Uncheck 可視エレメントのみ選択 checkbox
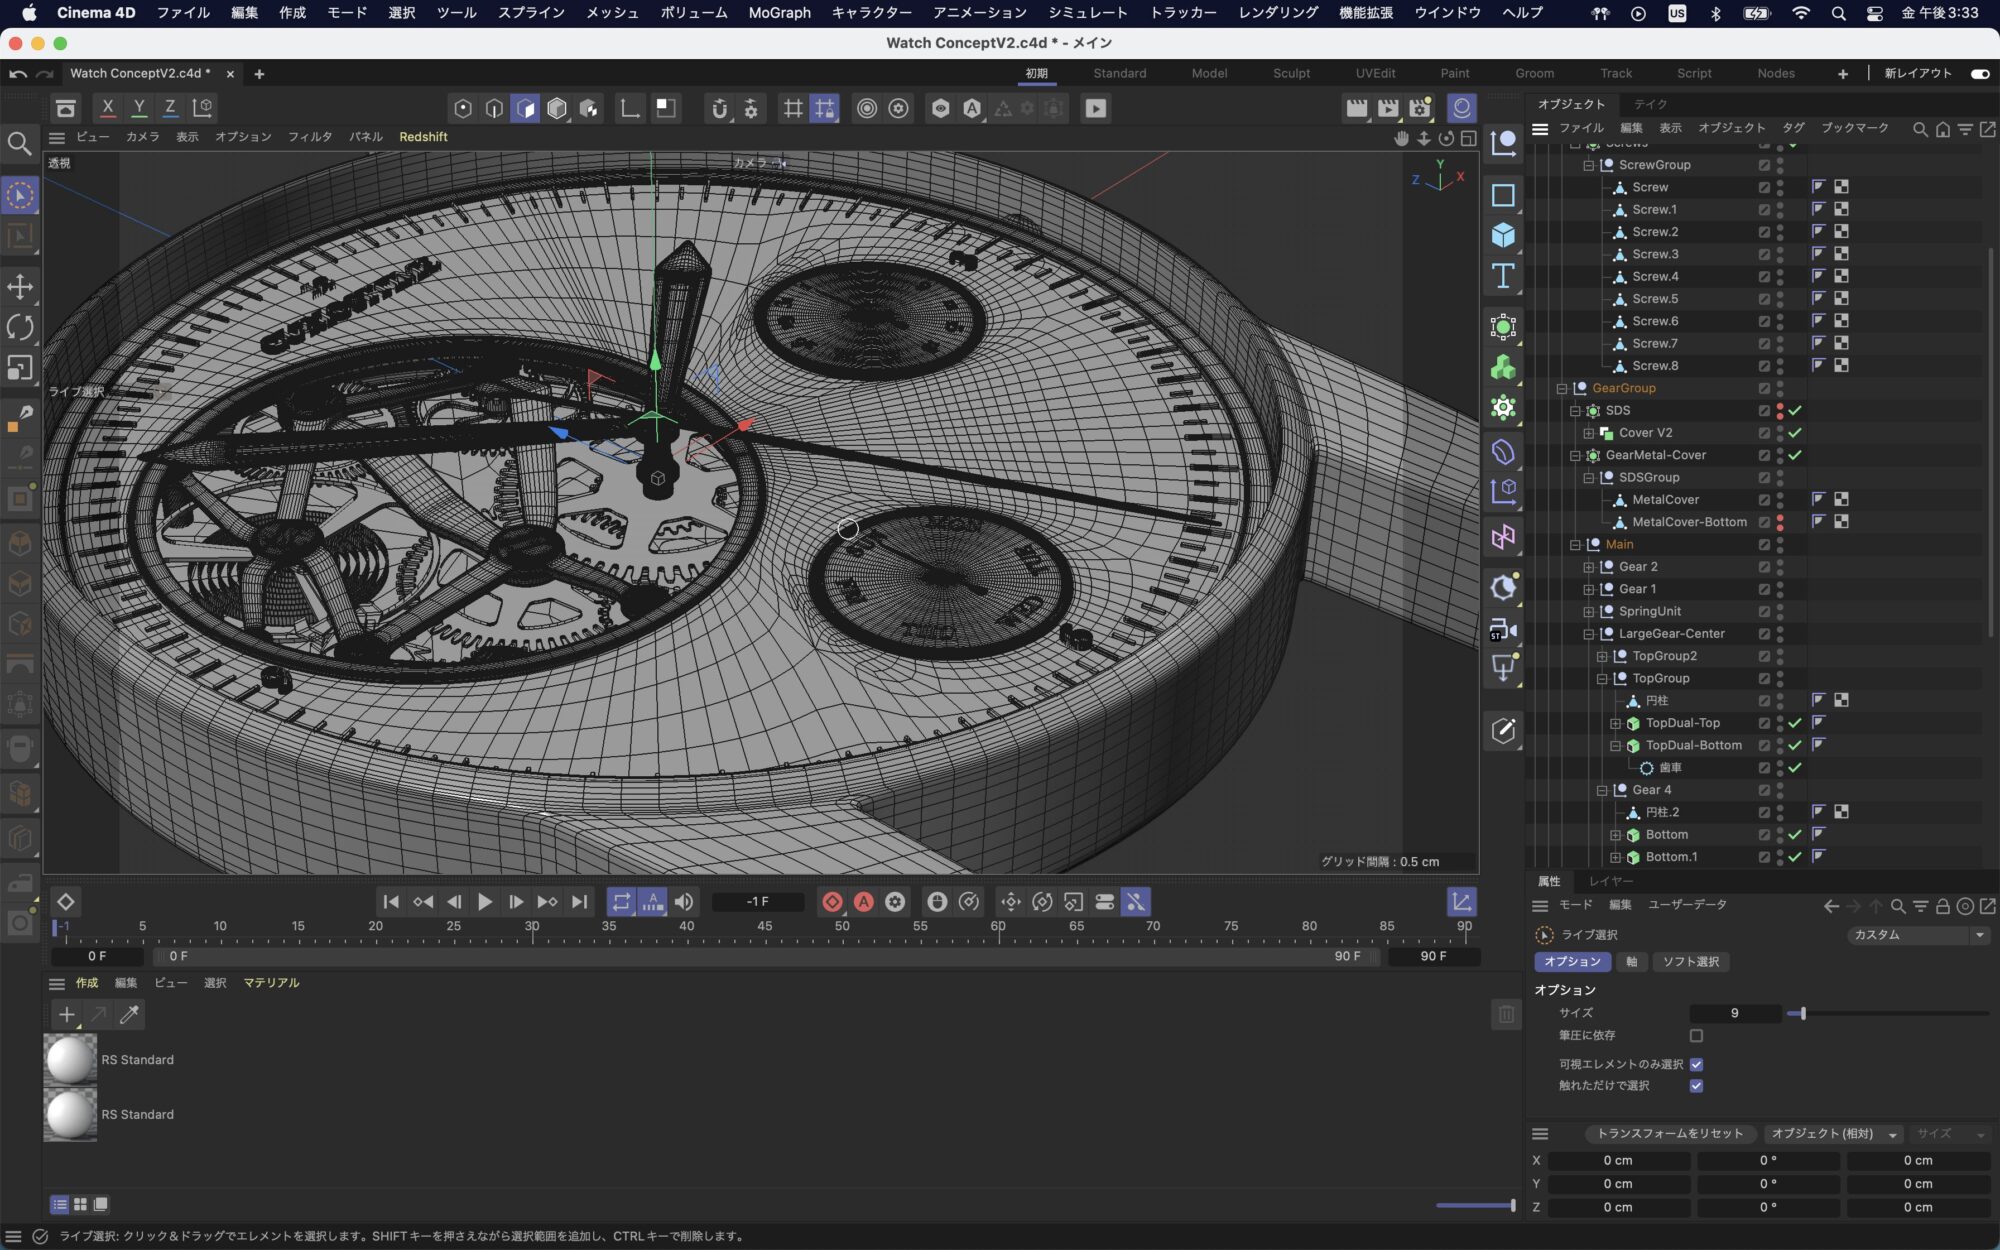 click(x=1696, y=1064)
